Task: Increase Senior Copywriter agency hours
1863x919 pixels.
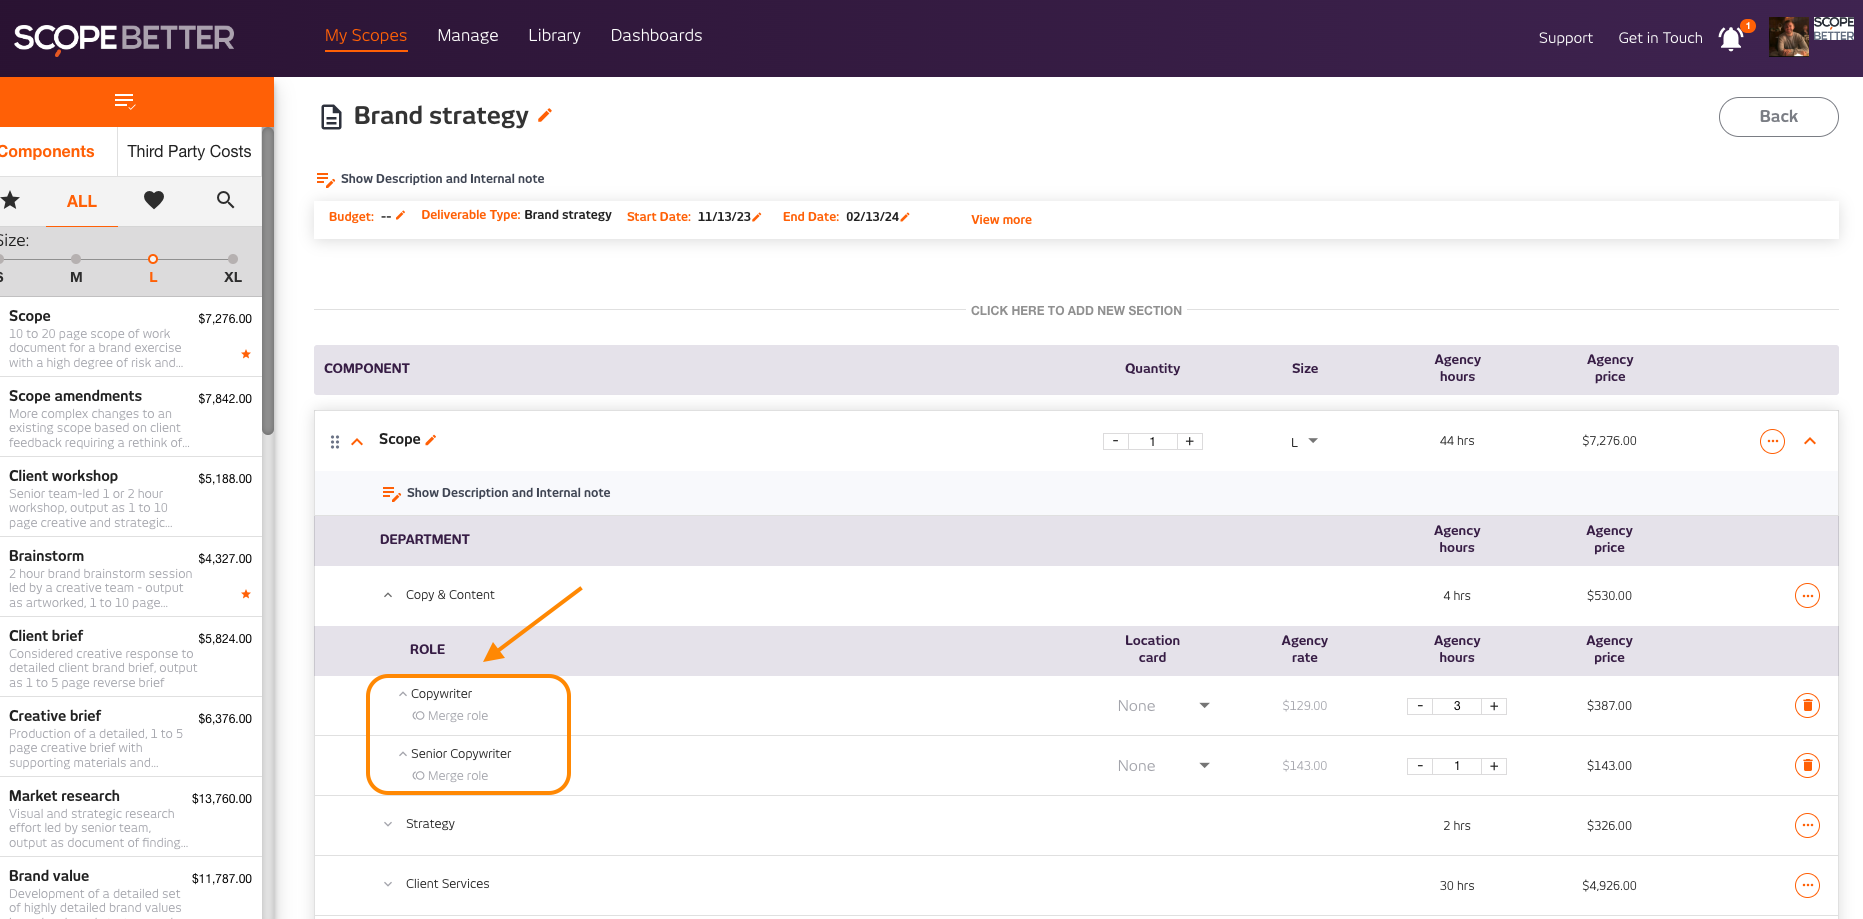Action: [1494, 766]
